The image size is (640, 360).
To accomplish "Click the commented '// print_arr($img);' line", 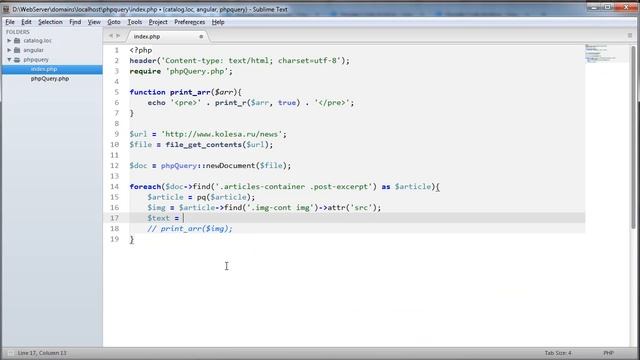I will click(190, 229).
